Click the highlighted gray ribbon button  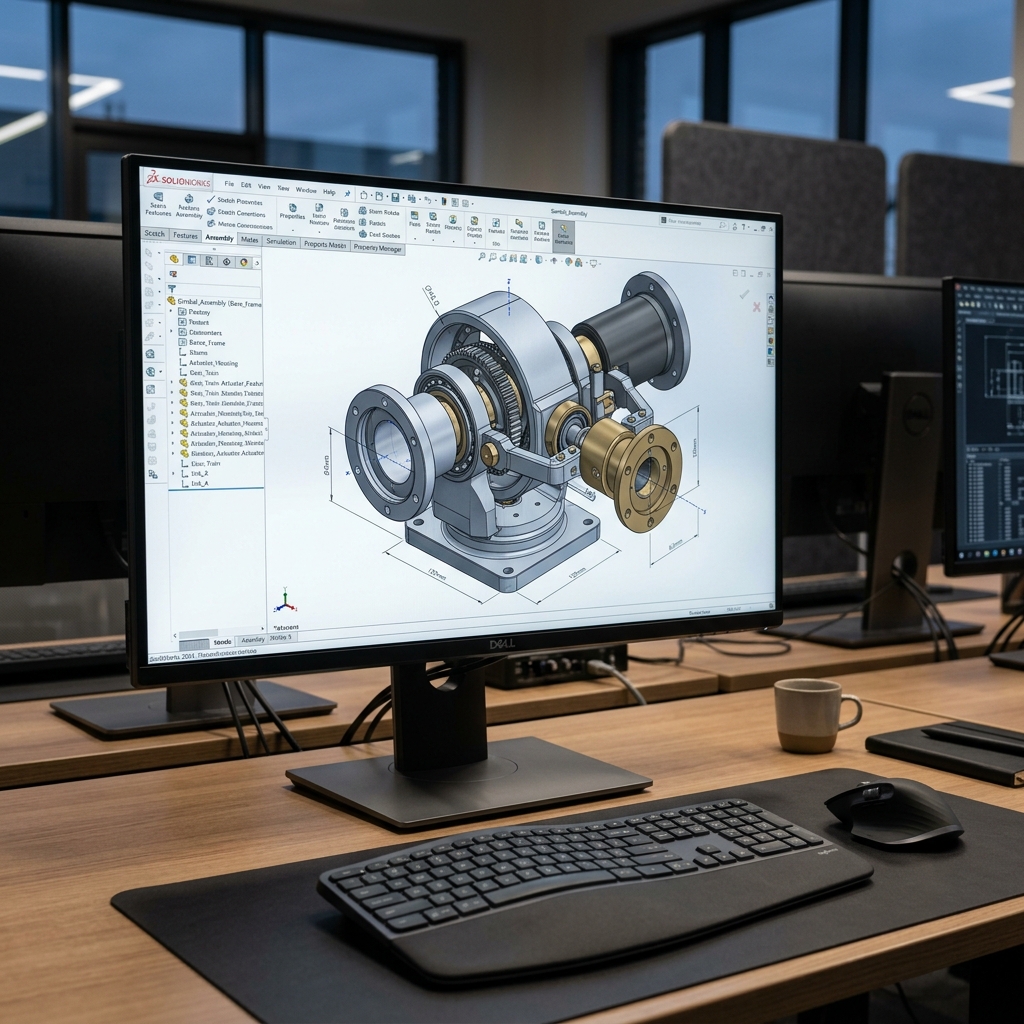point(564,236)
